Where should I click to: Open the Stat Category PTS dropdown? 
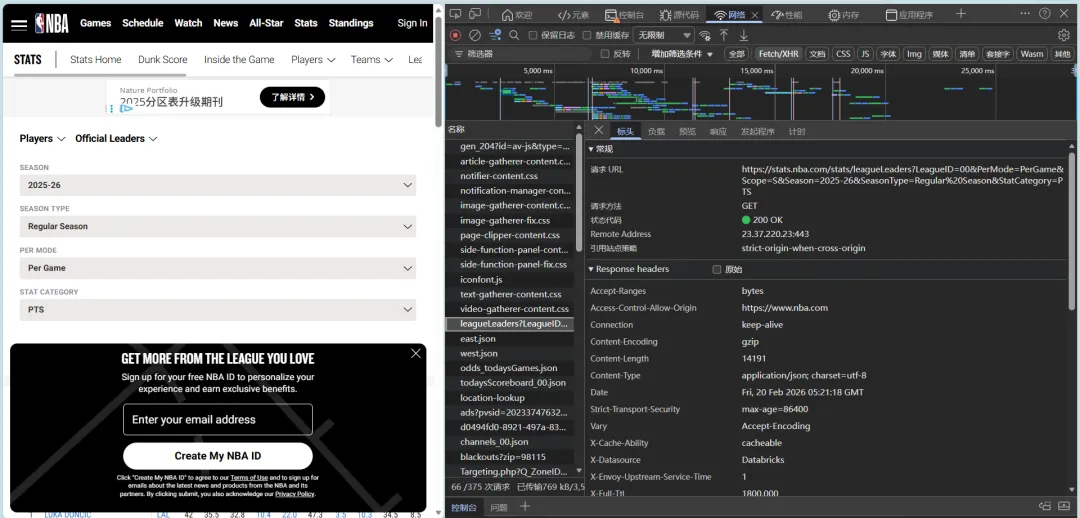(218, 310)
